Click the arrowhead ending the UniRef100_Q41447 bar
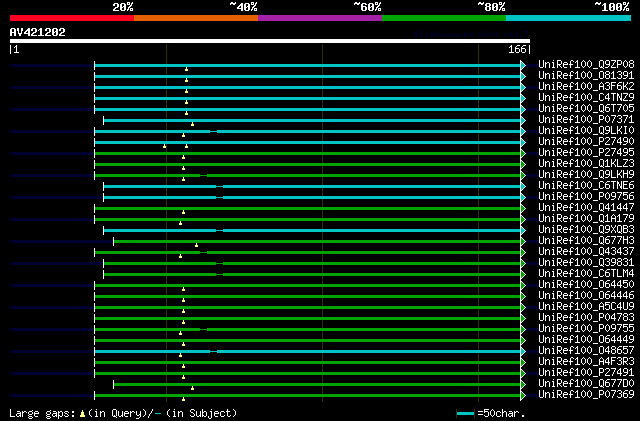640x421 pixels. click(523, 209)
